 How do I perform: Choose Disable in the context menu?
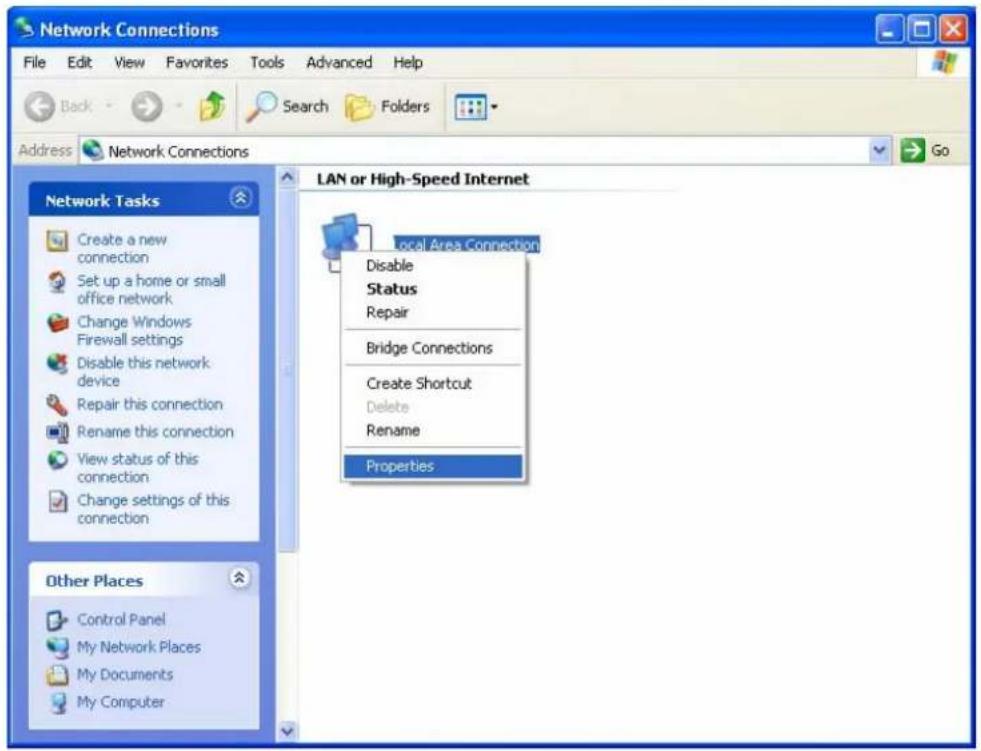tap(433, 265)
